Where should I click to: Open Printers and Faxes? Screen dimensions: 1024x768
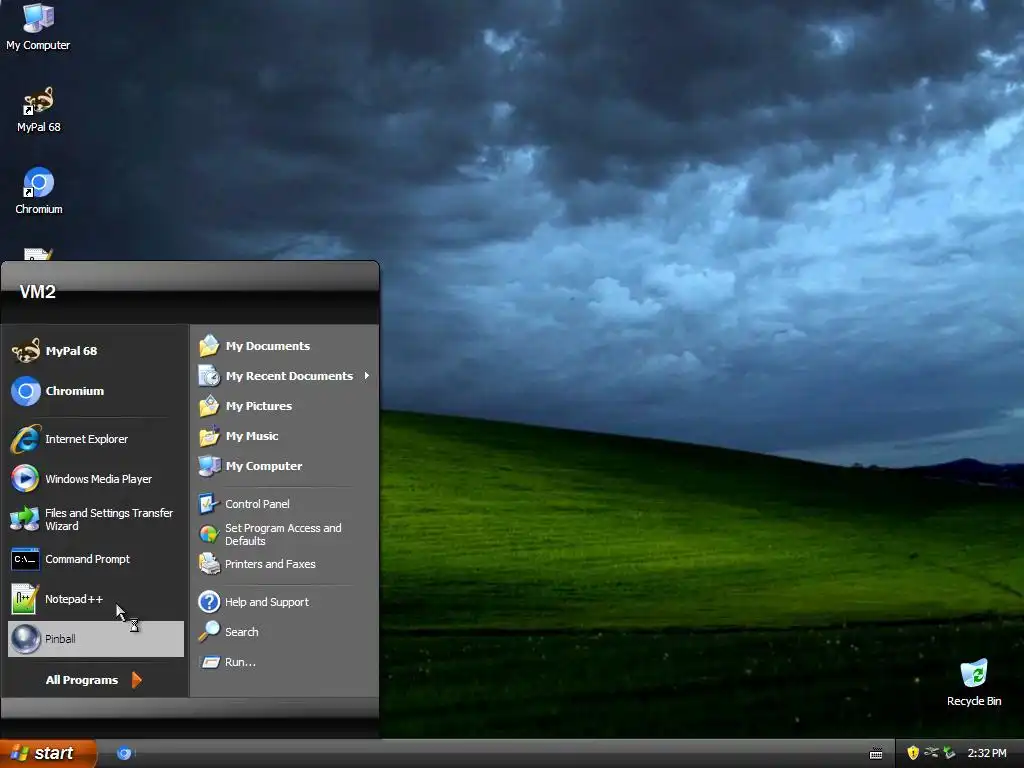(284, 564)
